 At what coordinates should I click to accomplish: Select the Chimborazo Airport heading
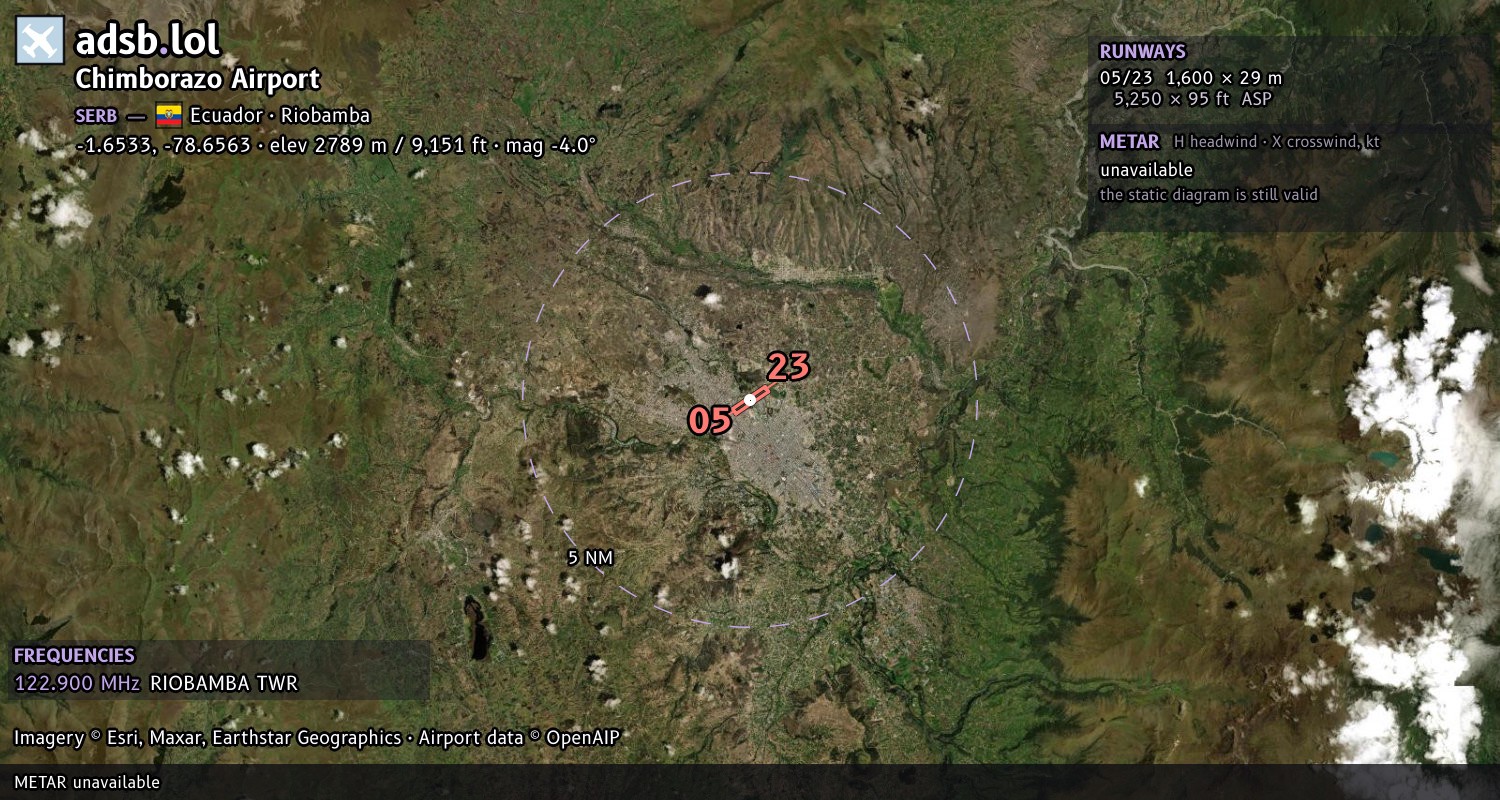point(198,79)
